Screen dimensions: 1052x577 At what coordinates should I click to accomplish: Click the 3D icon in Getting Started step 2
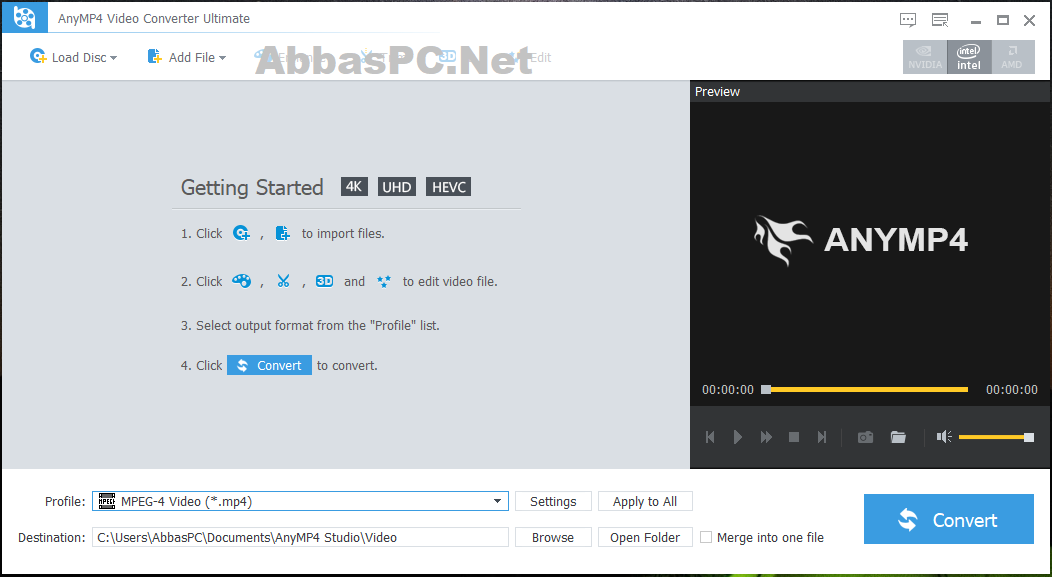click(x=325, y=281)
